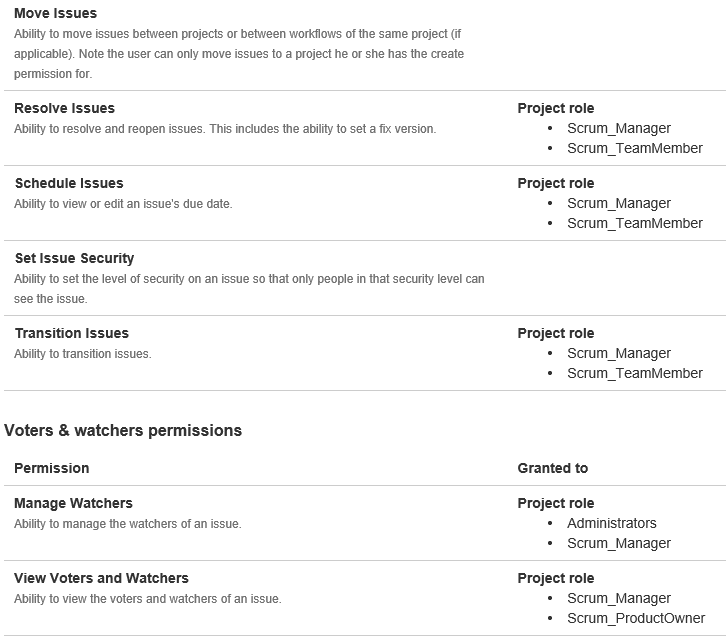Screen dimensions: 726x643
Task: Click the Permission column header
Action: (52, 468)
